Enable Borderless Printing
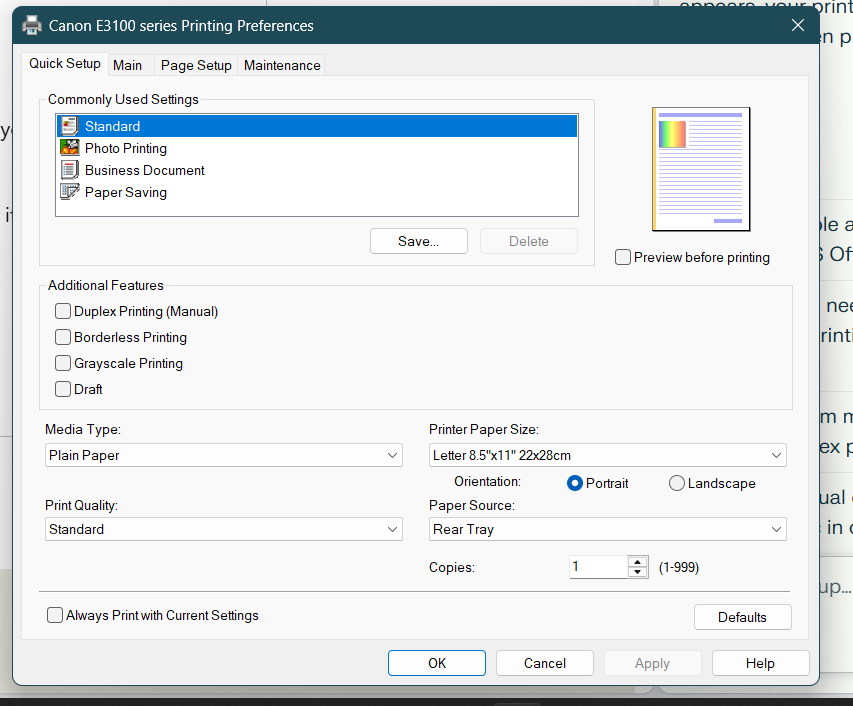Viewport: 853px width, 706px height. pyautogui.click(x=63, y=337)
